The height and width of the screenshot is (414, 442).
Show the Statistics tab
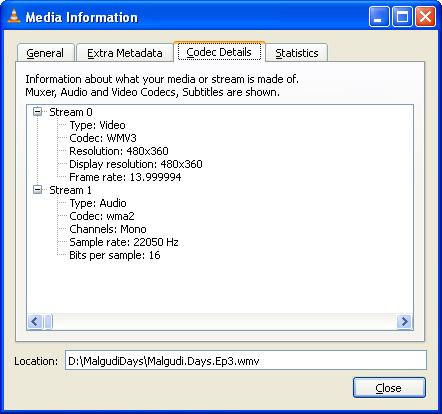(297, 53)
